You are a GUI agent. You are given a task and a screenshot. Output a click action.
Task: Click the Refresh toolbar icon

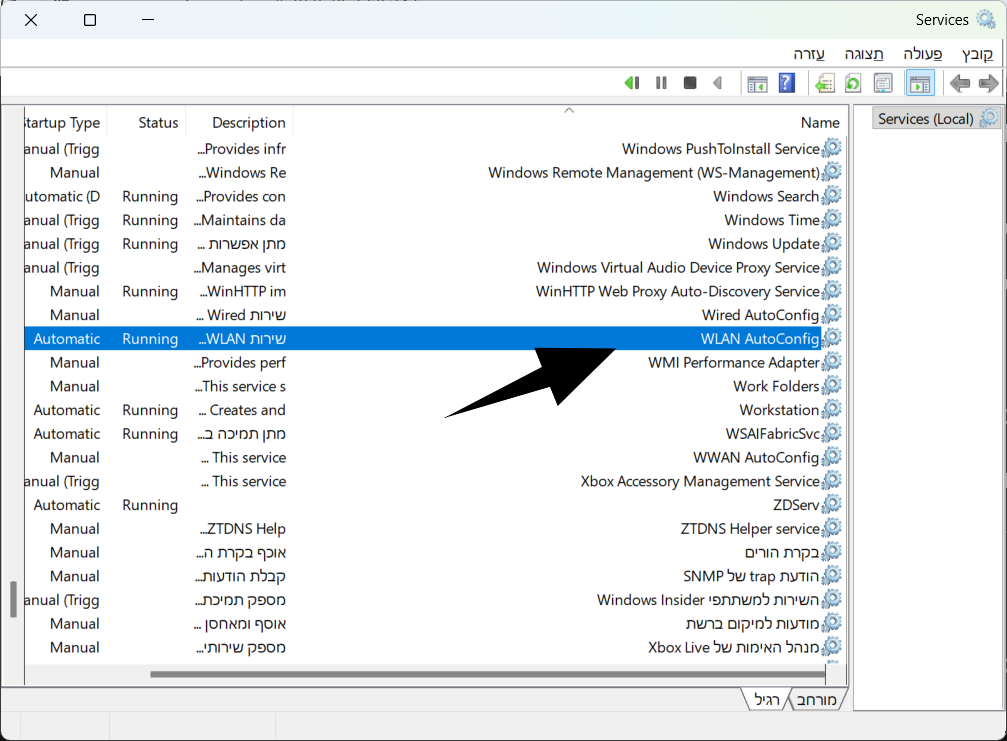pos(853,83)
